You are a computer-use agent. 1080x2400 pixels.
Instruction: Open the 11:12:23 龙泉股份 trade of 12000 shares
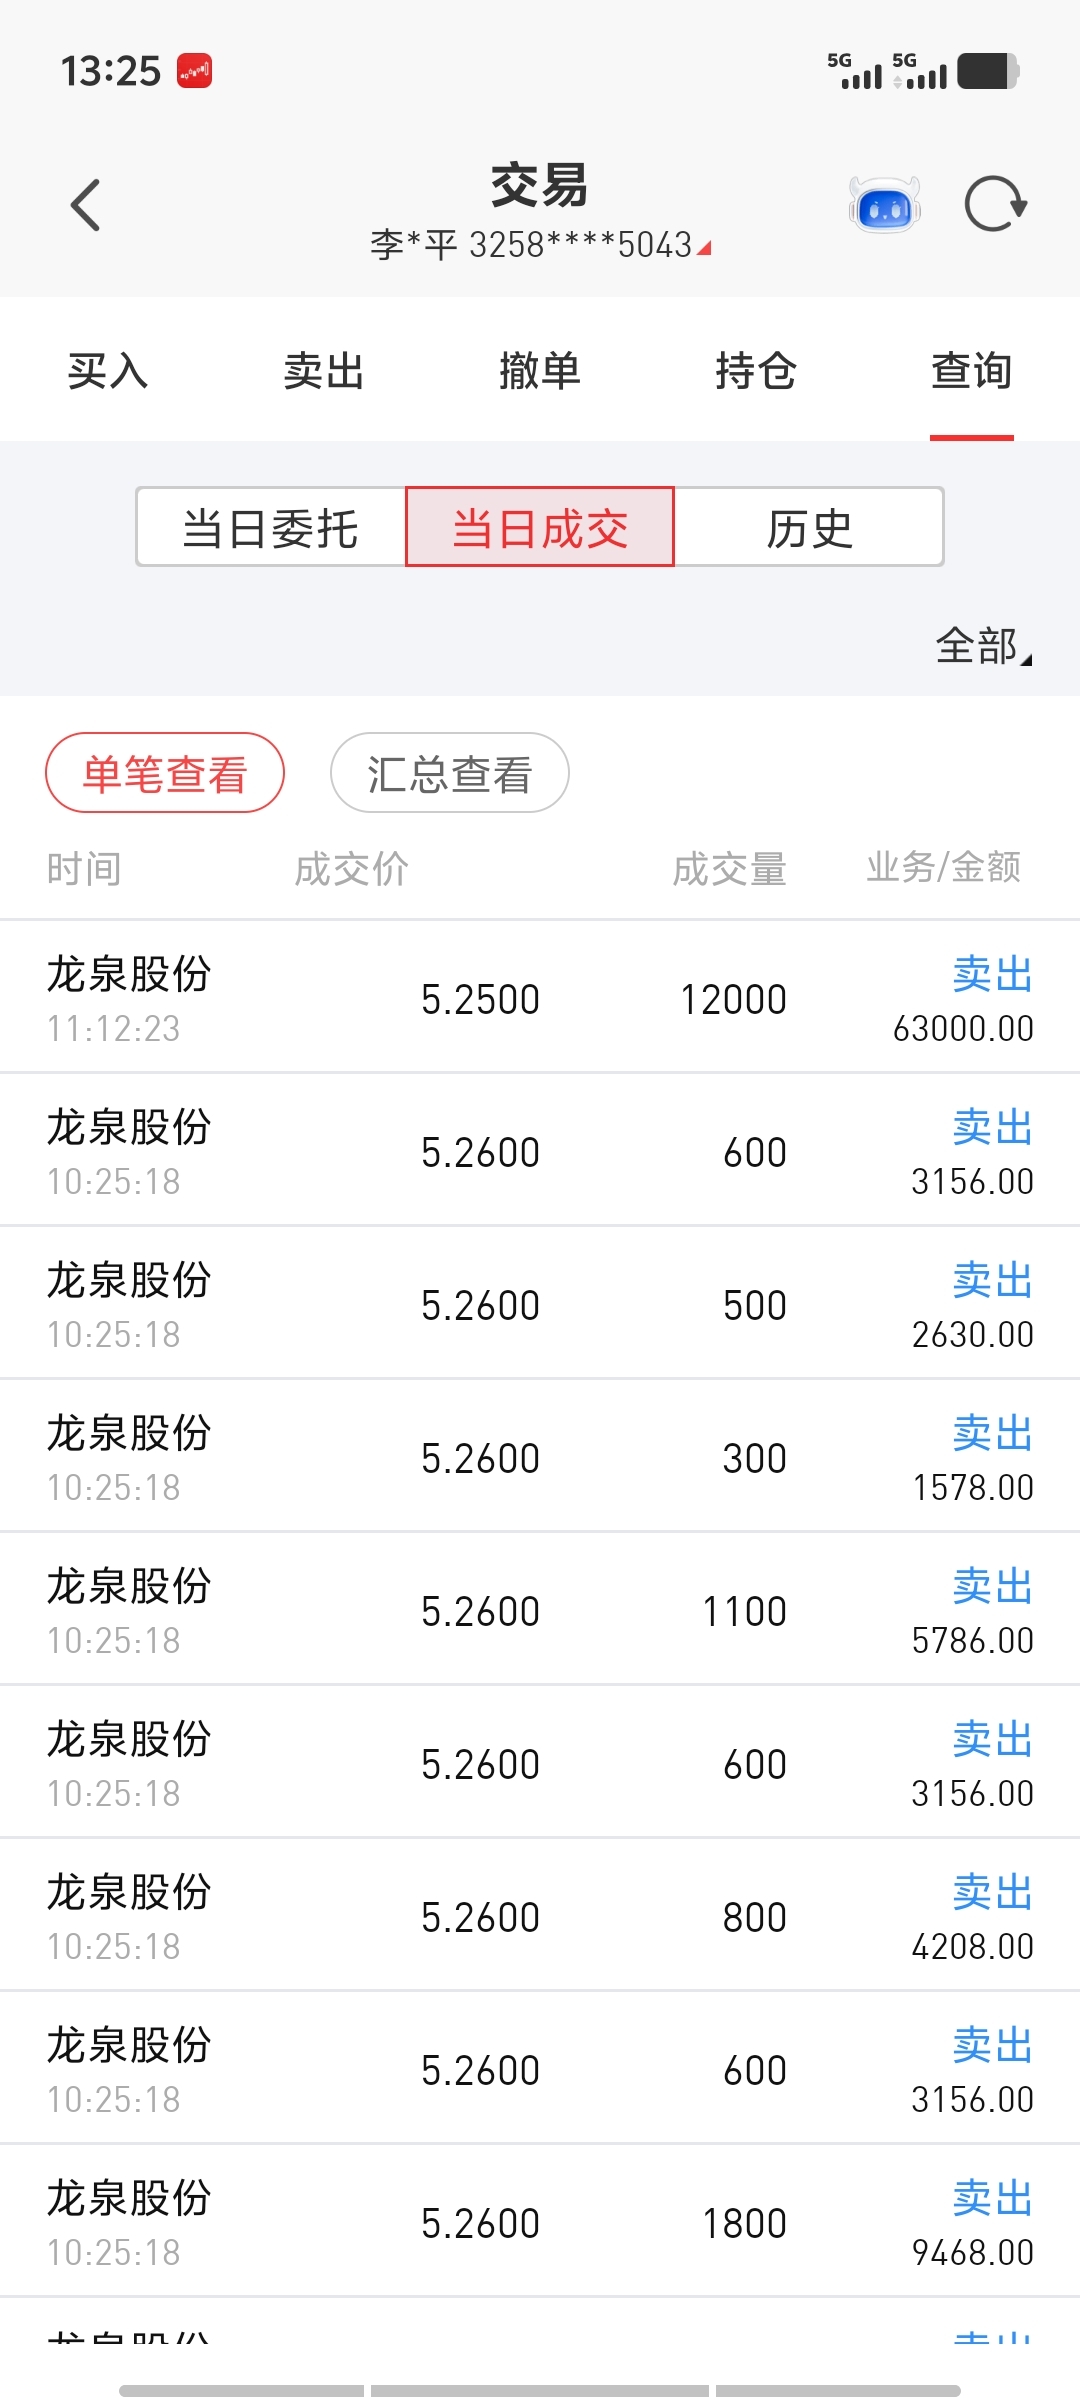point(540,998)
